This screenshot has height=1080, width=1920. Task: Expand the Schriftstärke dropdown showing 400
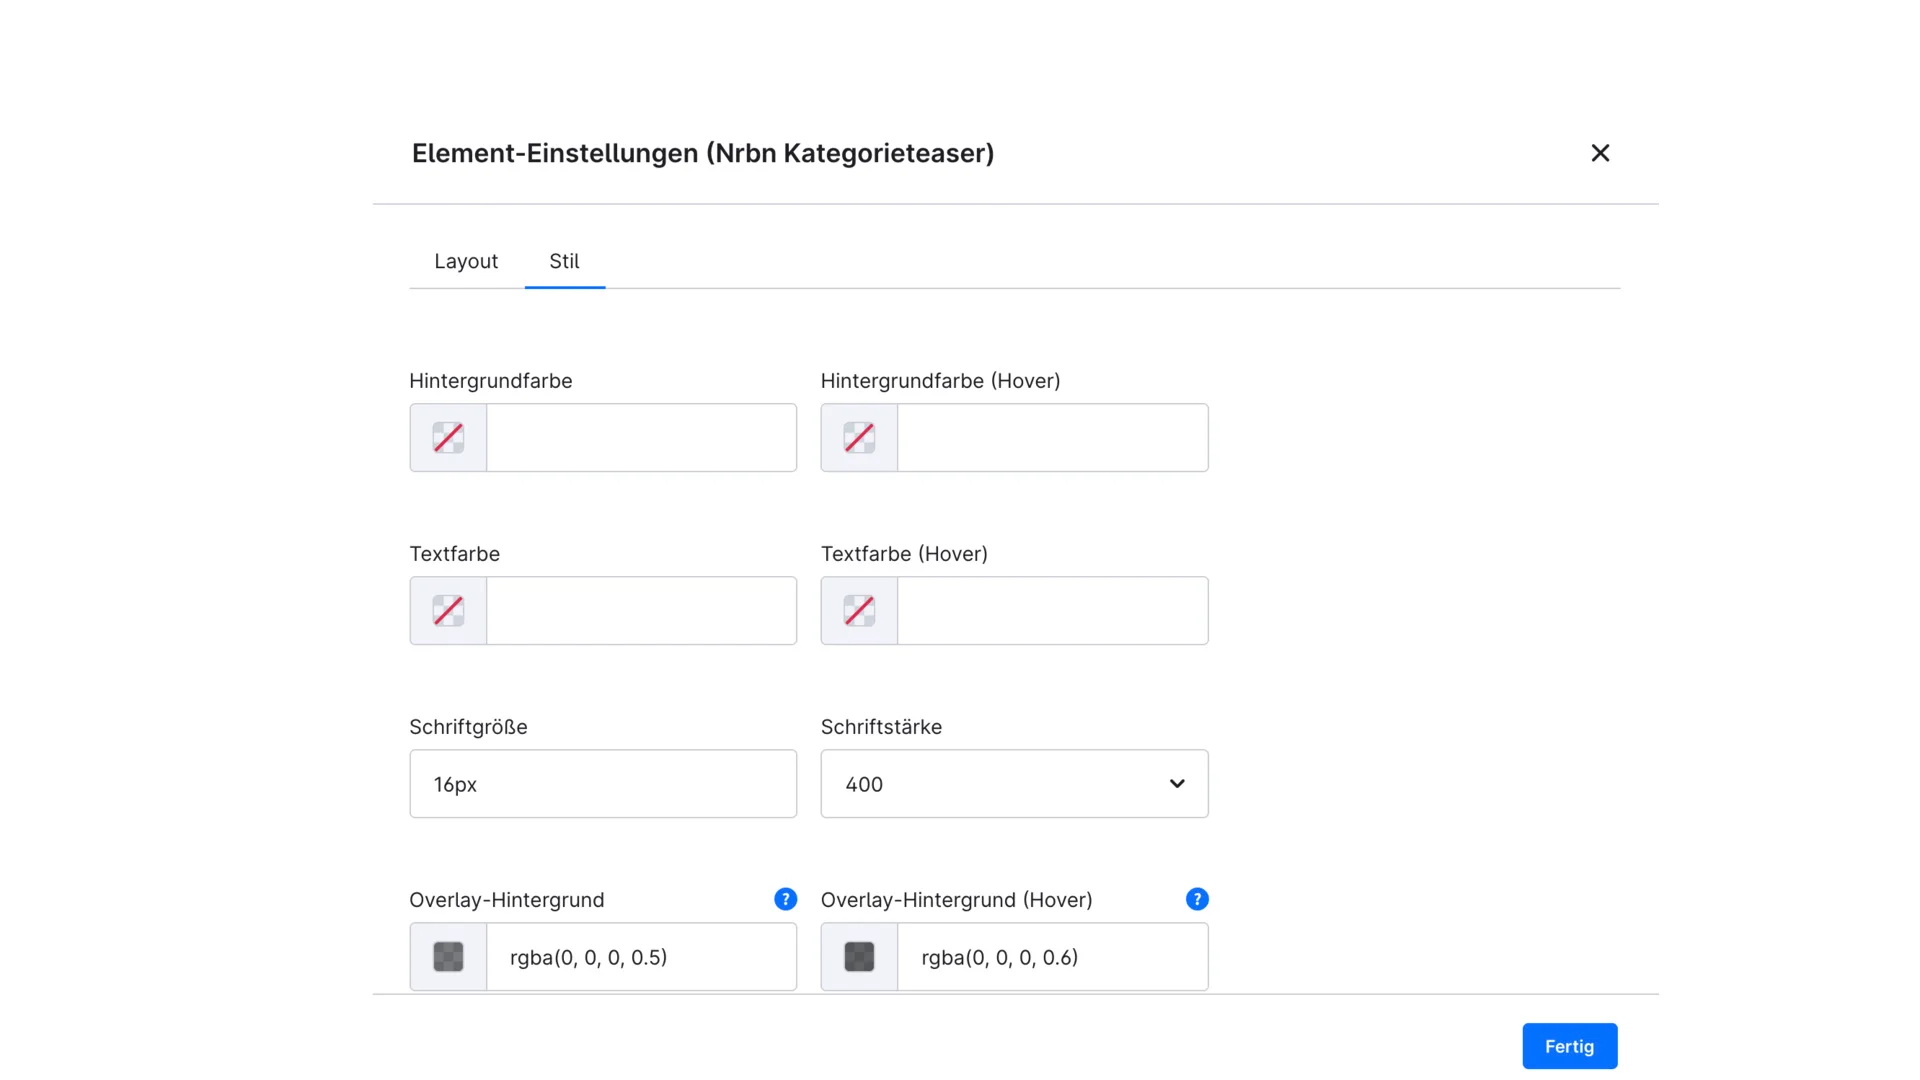[x=1014, y=784]
